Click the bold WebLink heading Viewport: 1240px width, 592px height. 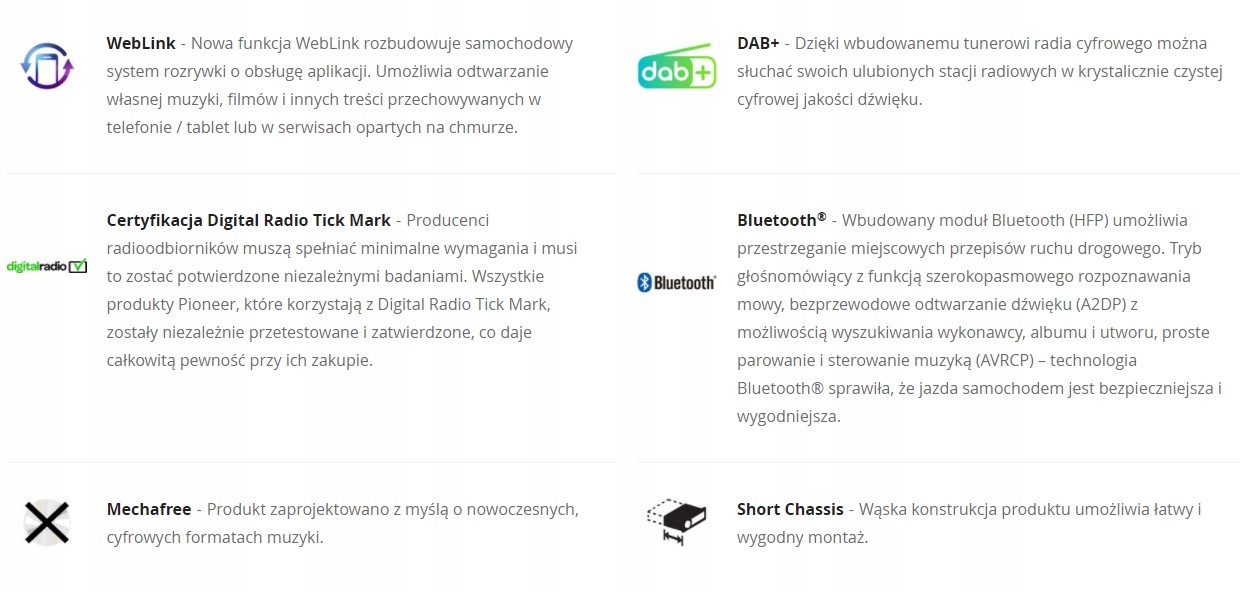[141, 44]
